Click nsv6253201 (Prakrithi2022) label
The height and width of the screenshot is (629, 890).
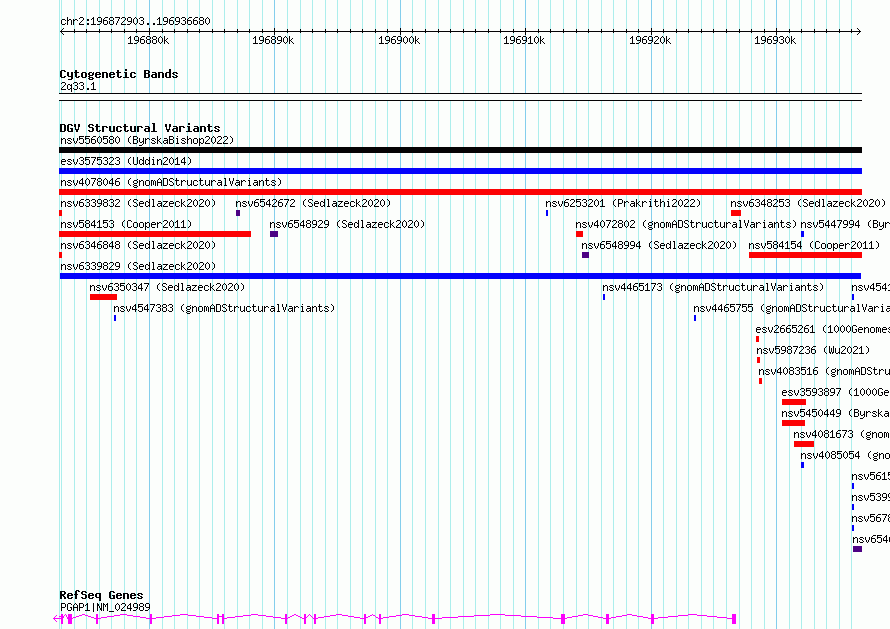coord(623,203)
